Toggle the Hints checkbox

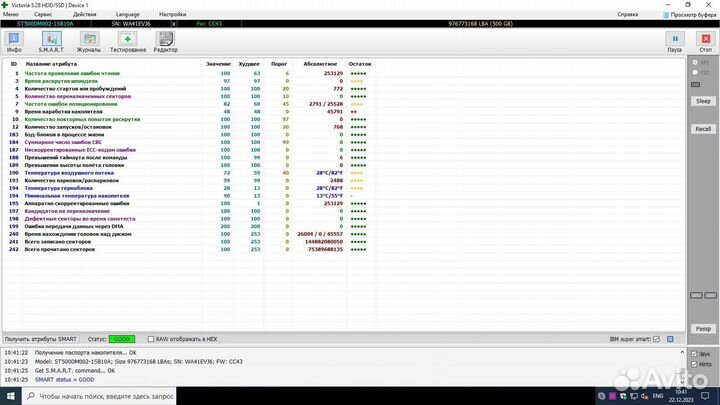pyautogui.click(x=694, y=364)
